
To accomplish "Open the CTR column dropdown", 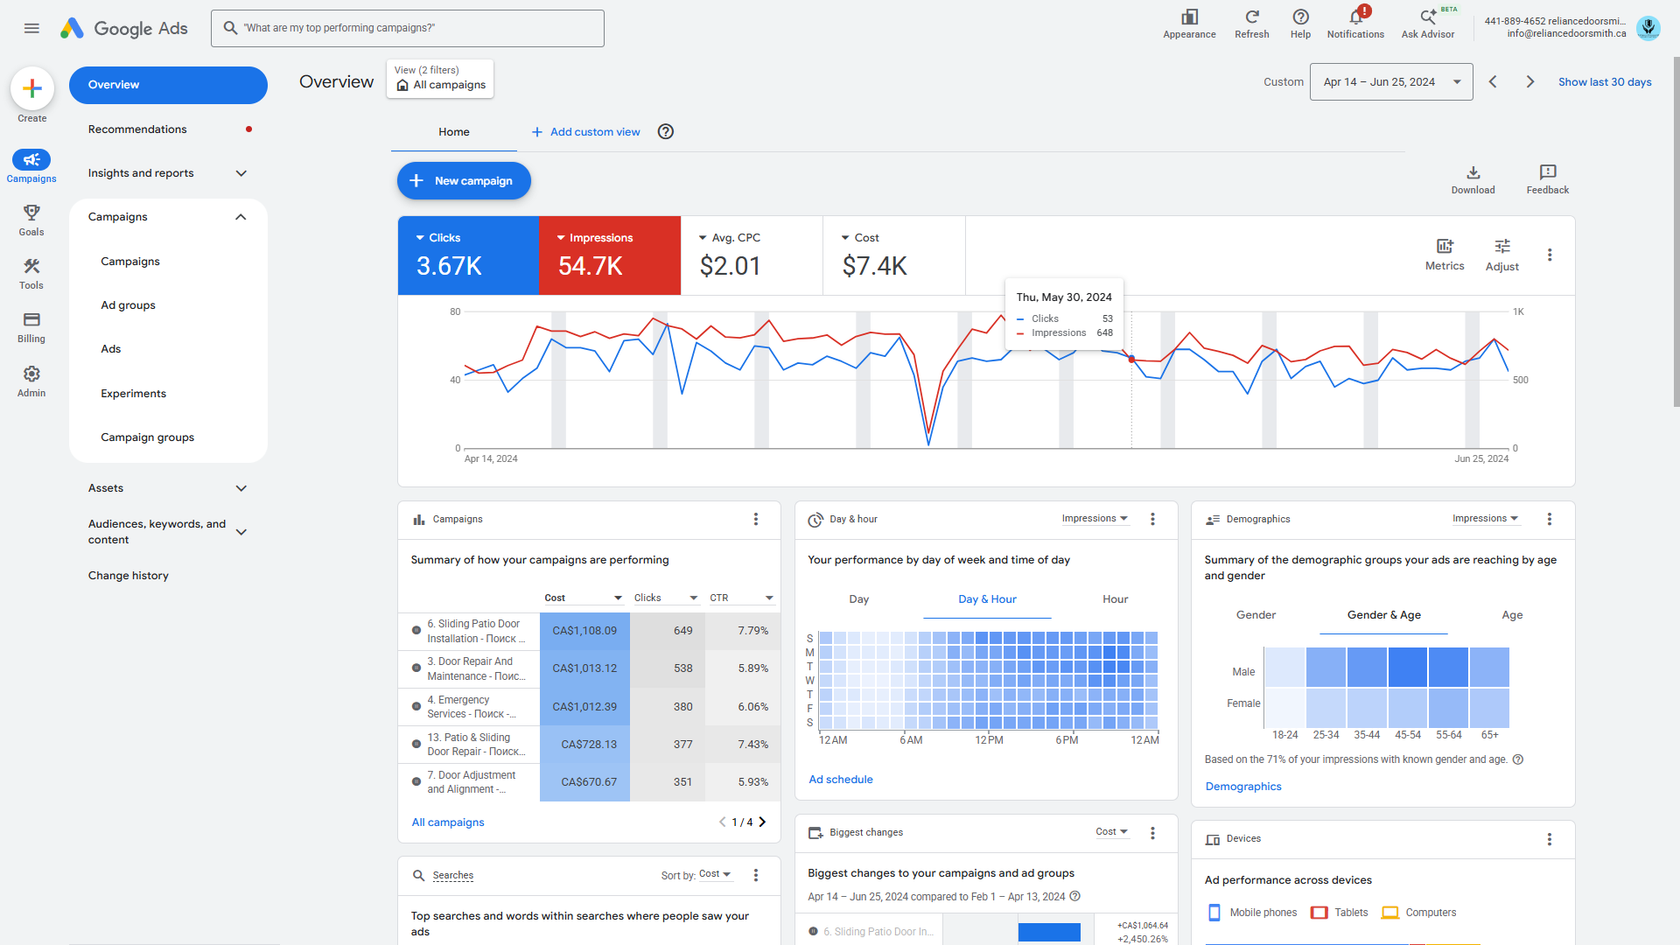I will point(741,598).
